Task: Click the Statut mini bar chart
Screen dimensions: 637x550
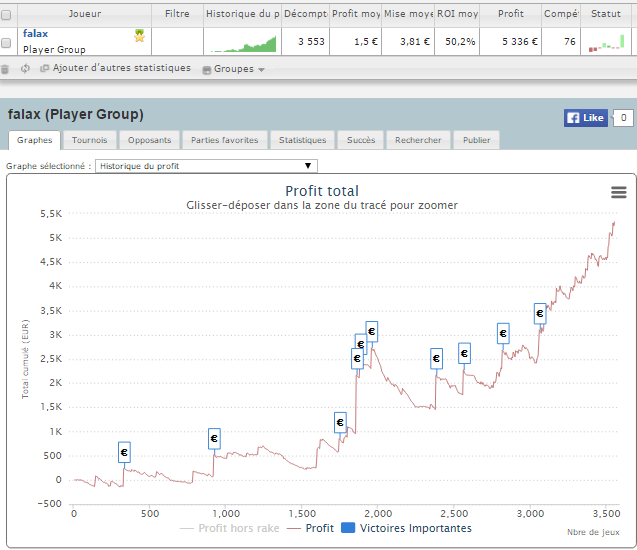Action: click(606, 42)
